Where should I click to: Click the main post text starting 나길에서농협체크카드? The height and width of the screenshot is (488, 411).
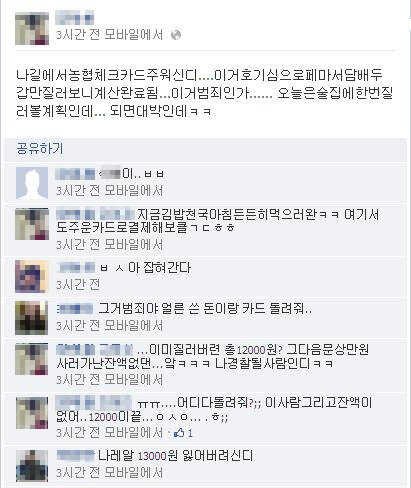click(204, 94)
